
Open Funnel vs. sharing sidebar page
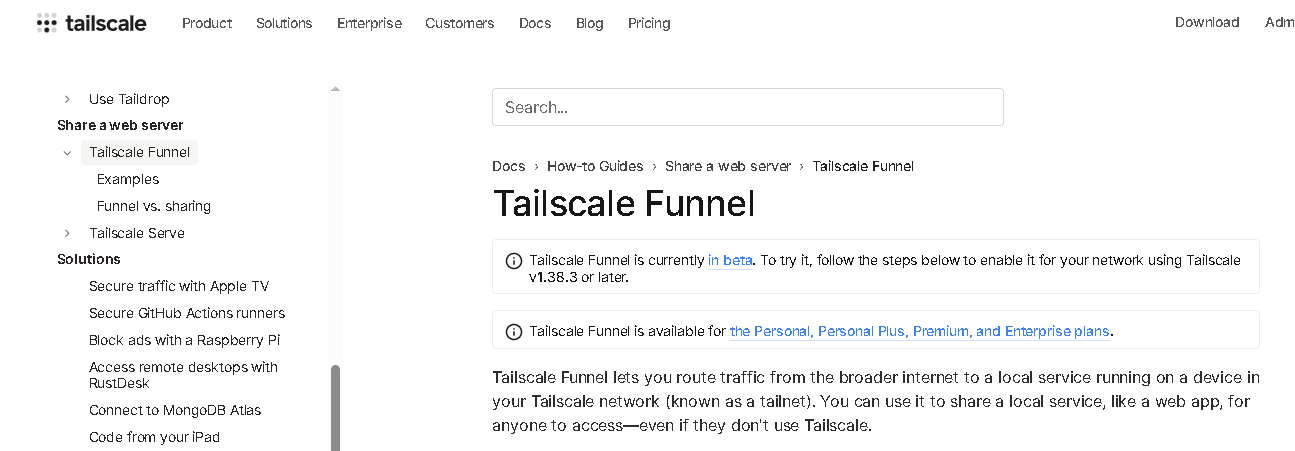click(x=154, y=206)
